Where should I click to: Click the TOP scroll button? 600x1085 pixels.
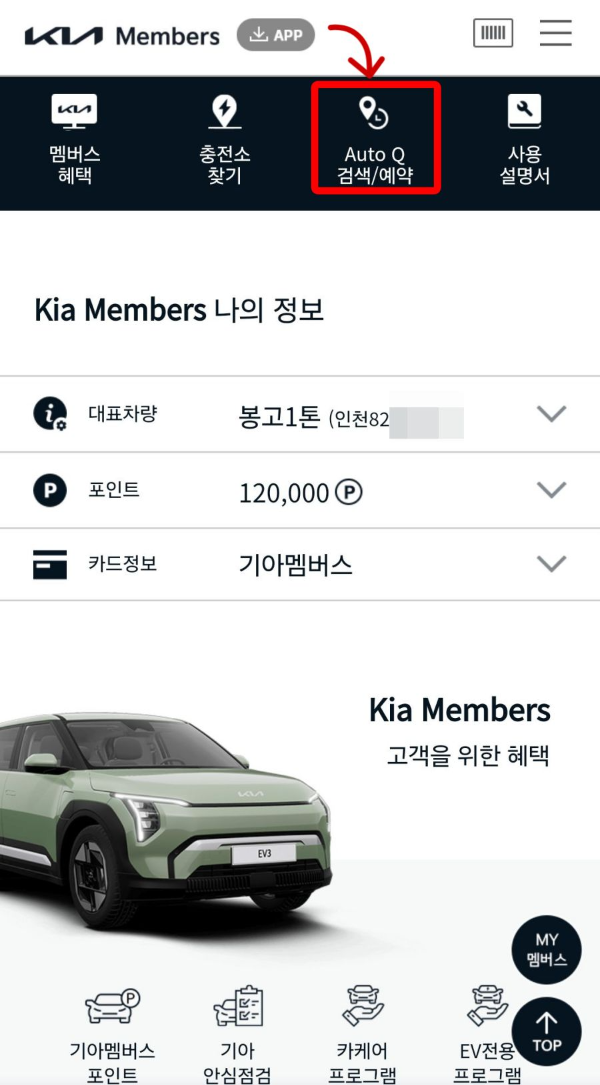(547, 1031)
